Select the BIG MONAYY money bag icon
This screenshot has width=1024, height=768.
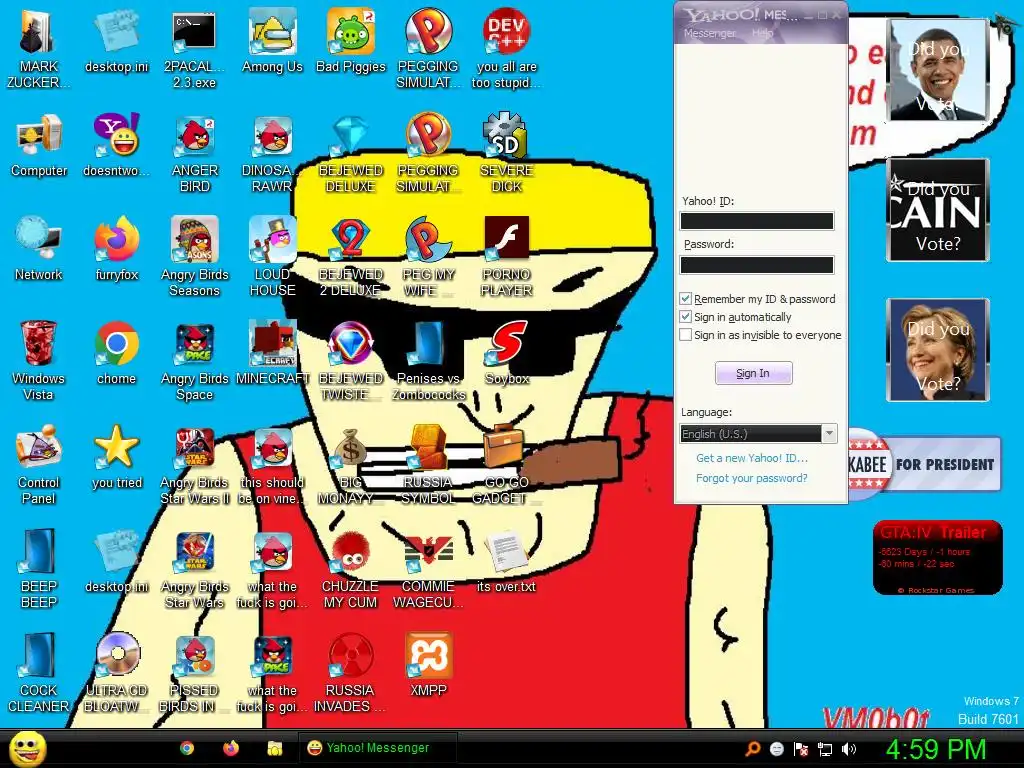[x=351, y=464]
